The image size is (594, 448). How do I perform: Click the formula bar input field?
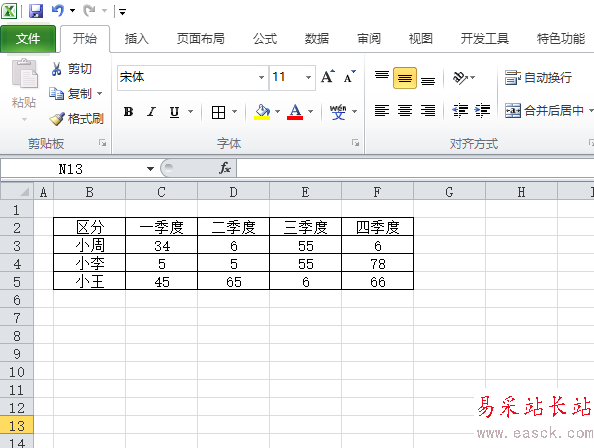(415, 168)
